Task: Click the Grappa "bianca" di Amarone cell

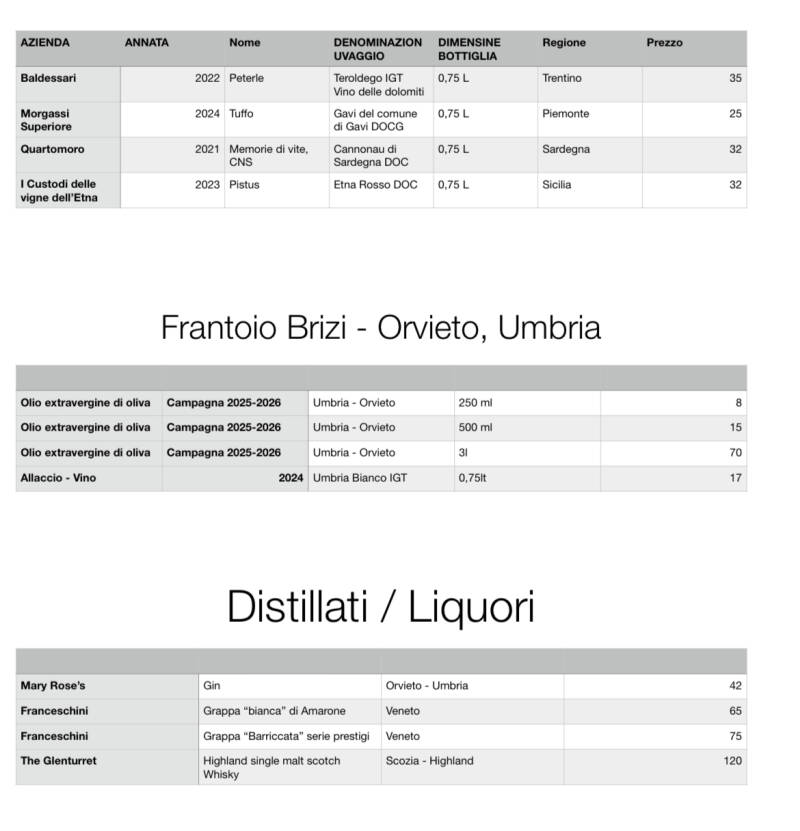Action: tap(274, 711)
